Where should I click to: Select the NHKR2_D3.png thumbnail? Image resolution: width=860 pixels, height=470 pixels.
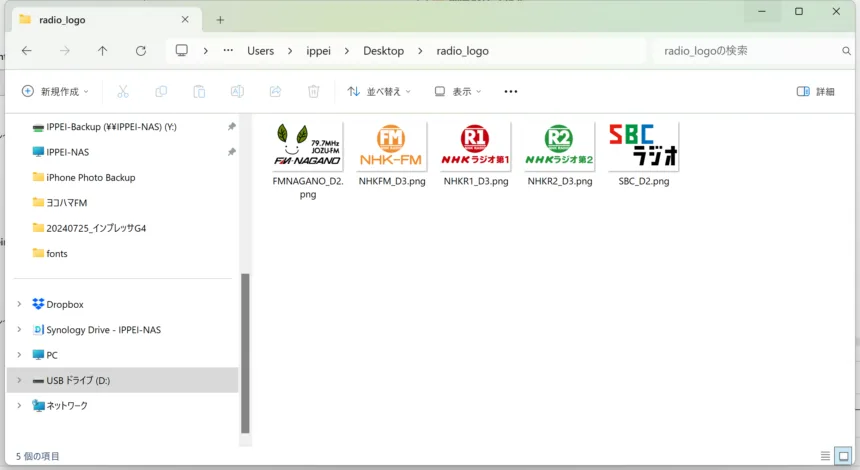559,146
